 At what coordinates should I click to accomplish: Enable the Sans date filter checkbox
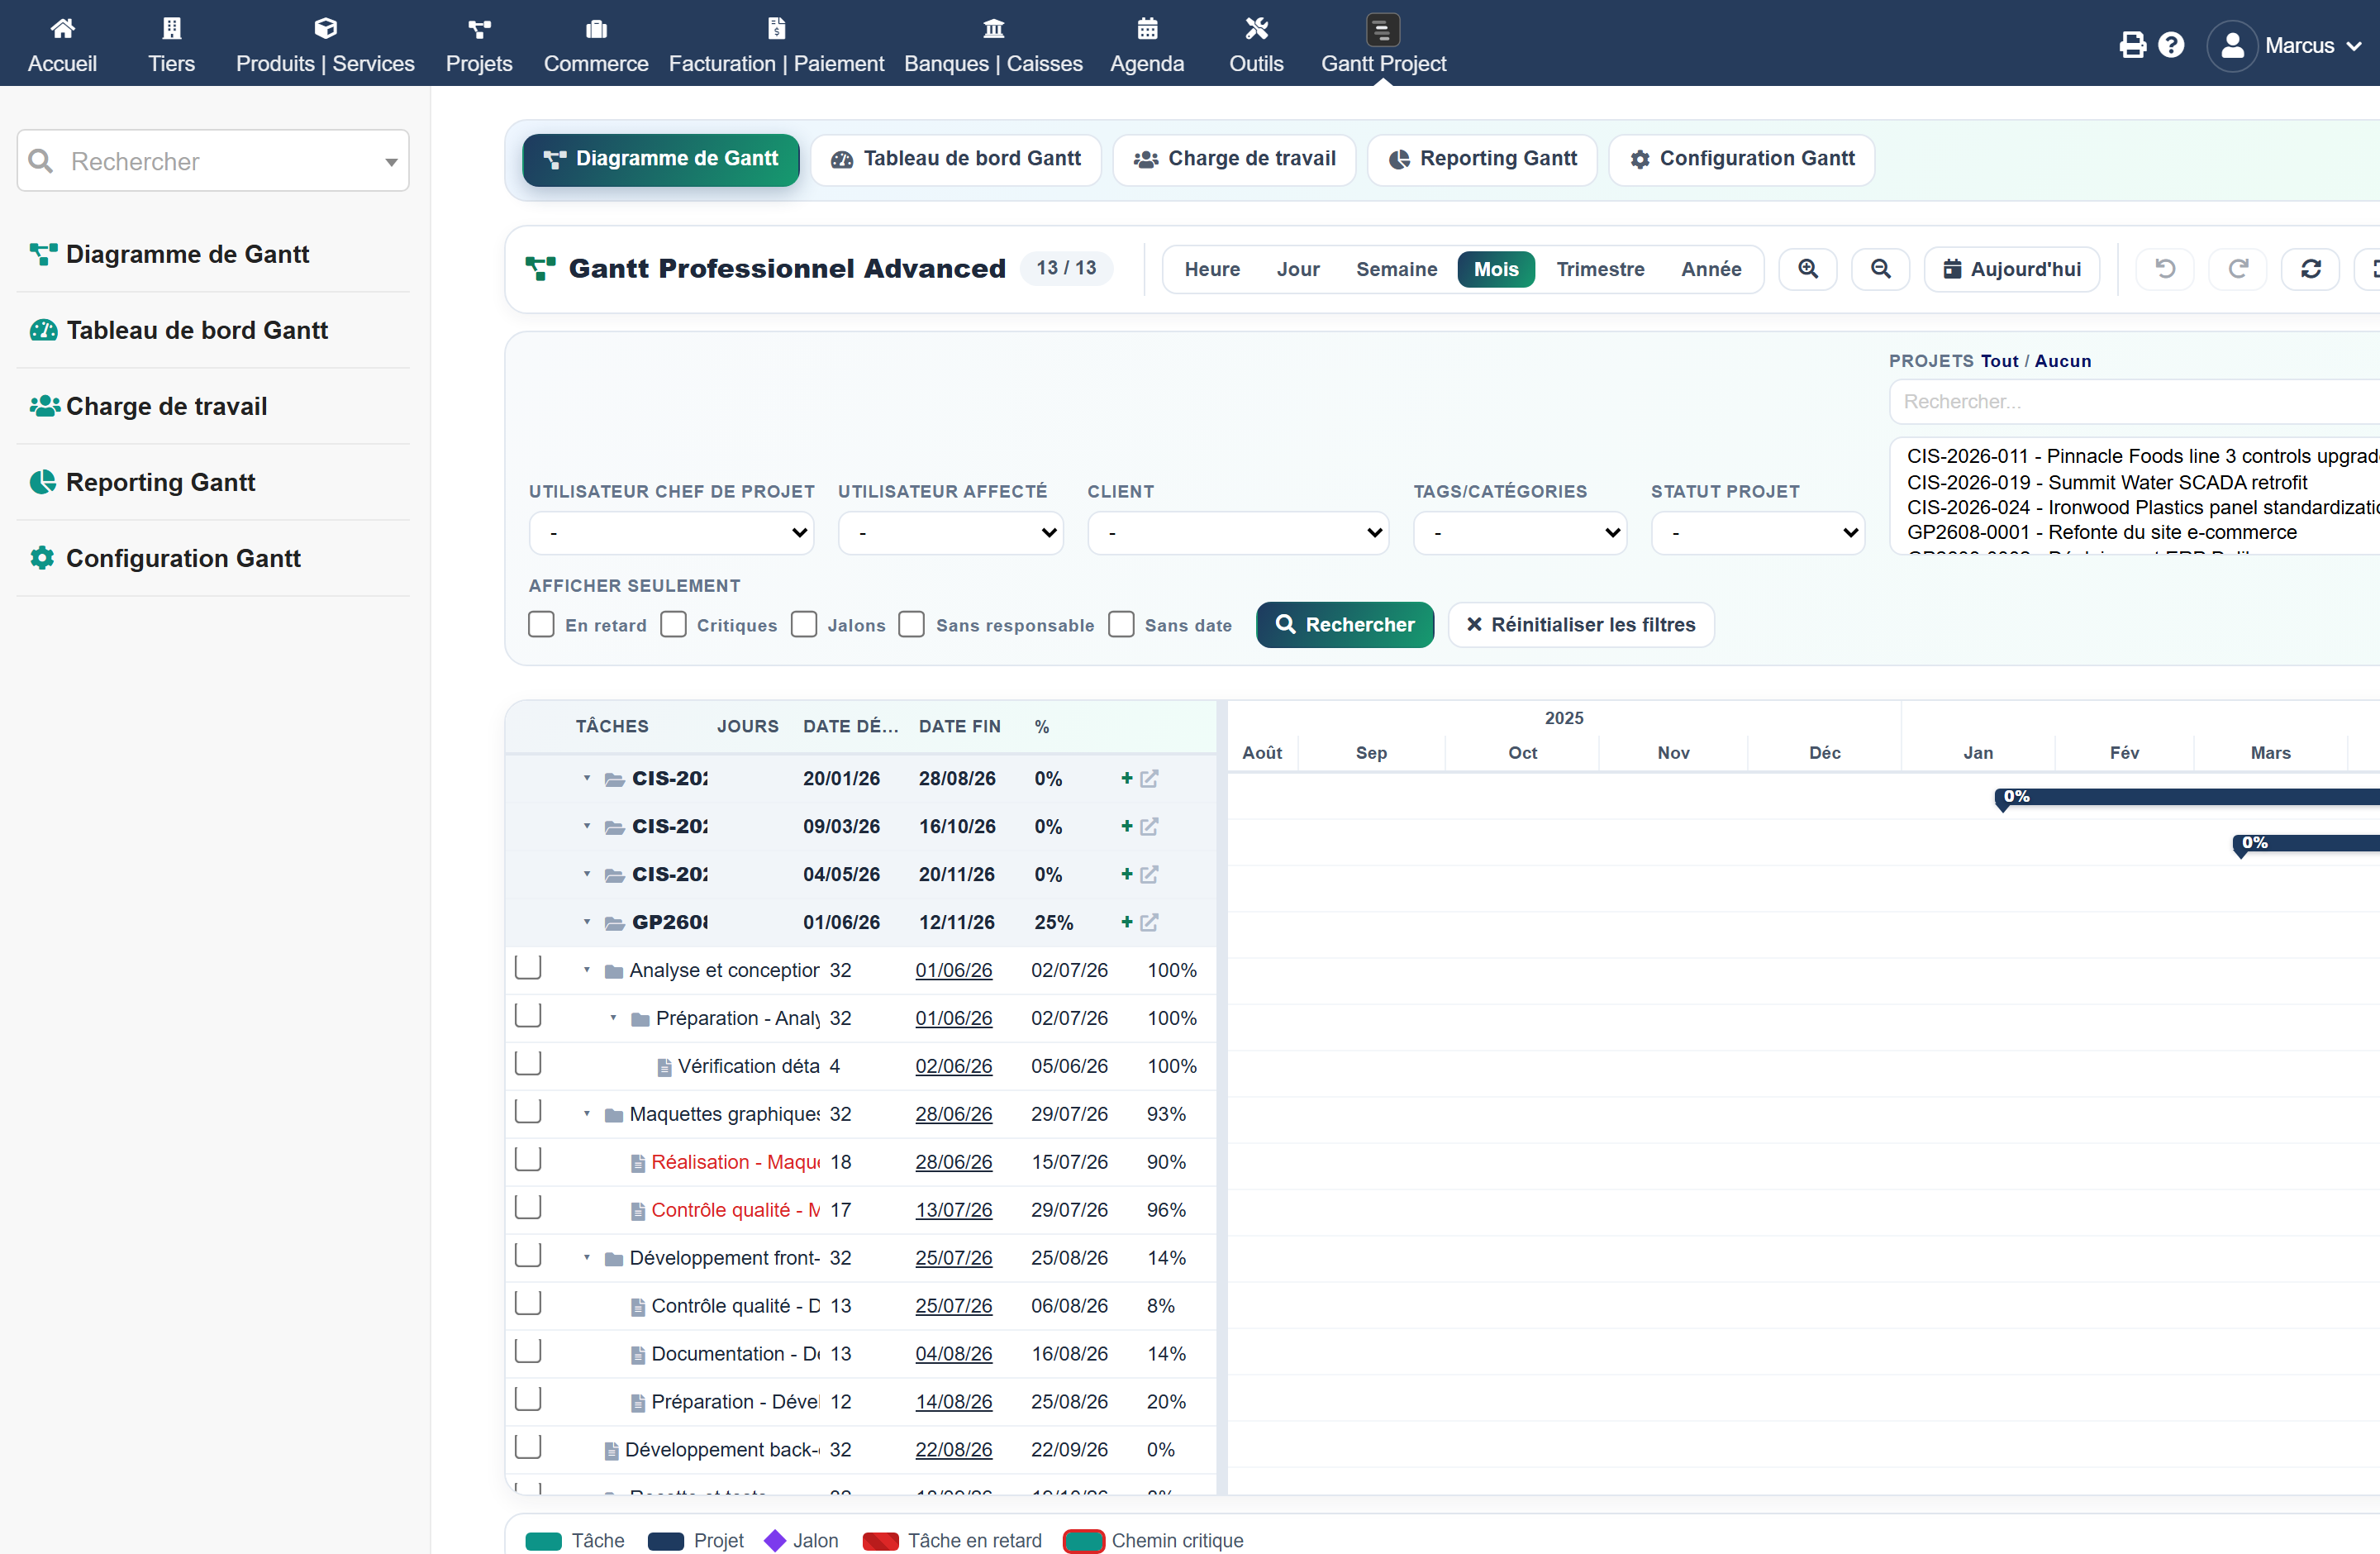(x=1122, y=625)
